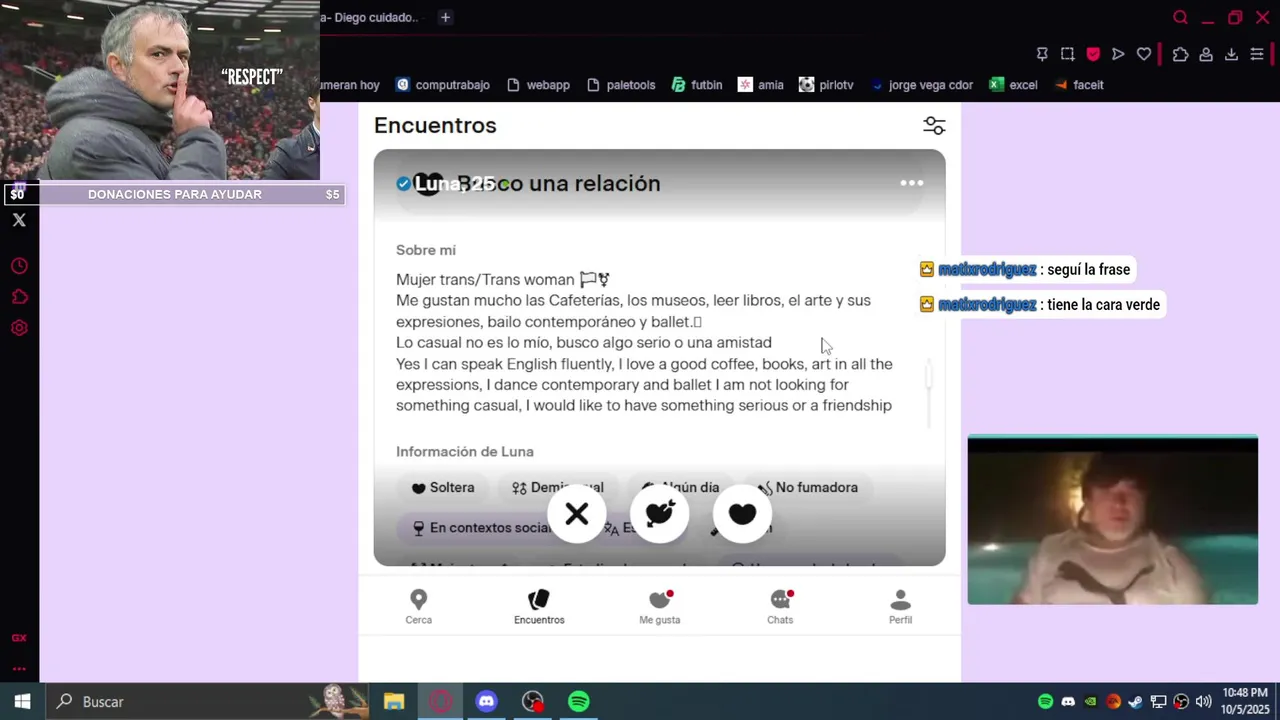Open the extensions cube sidebar icon
The image size is (1280, 720).
(x=19, y=297)
